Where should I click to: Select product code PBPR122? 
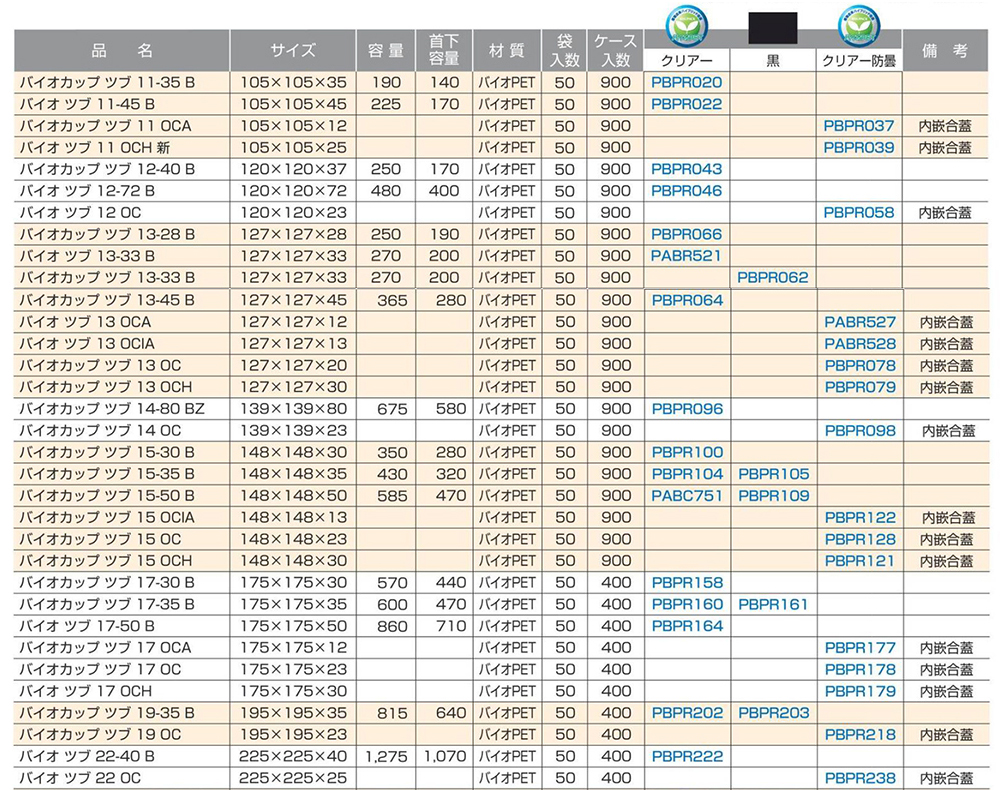click(860, 517)
